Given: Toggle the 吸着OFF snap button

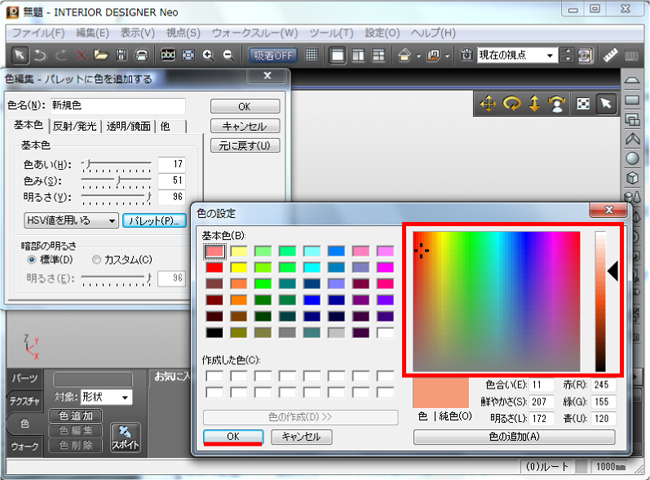Looking at the screenshot, I should pos(272,55).
